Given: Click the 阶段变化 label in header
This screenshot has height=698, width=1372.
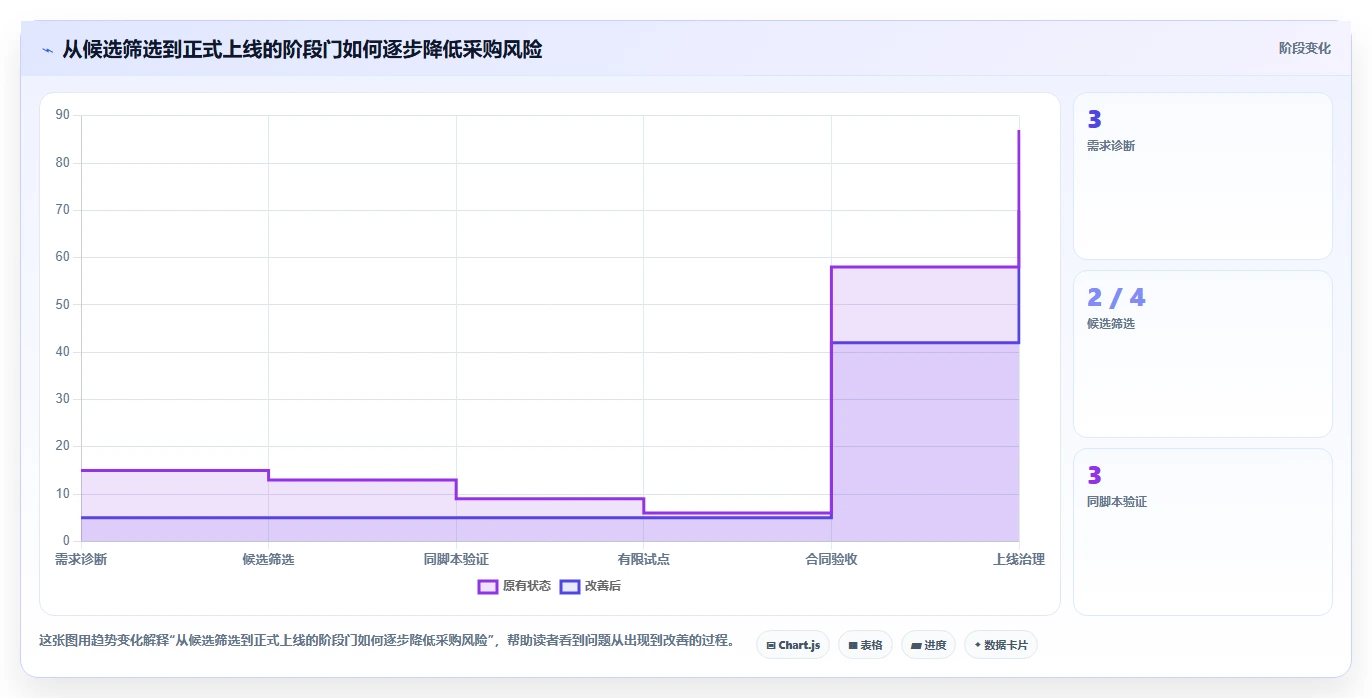Looking at the screenshot, I should point(1305,48).
